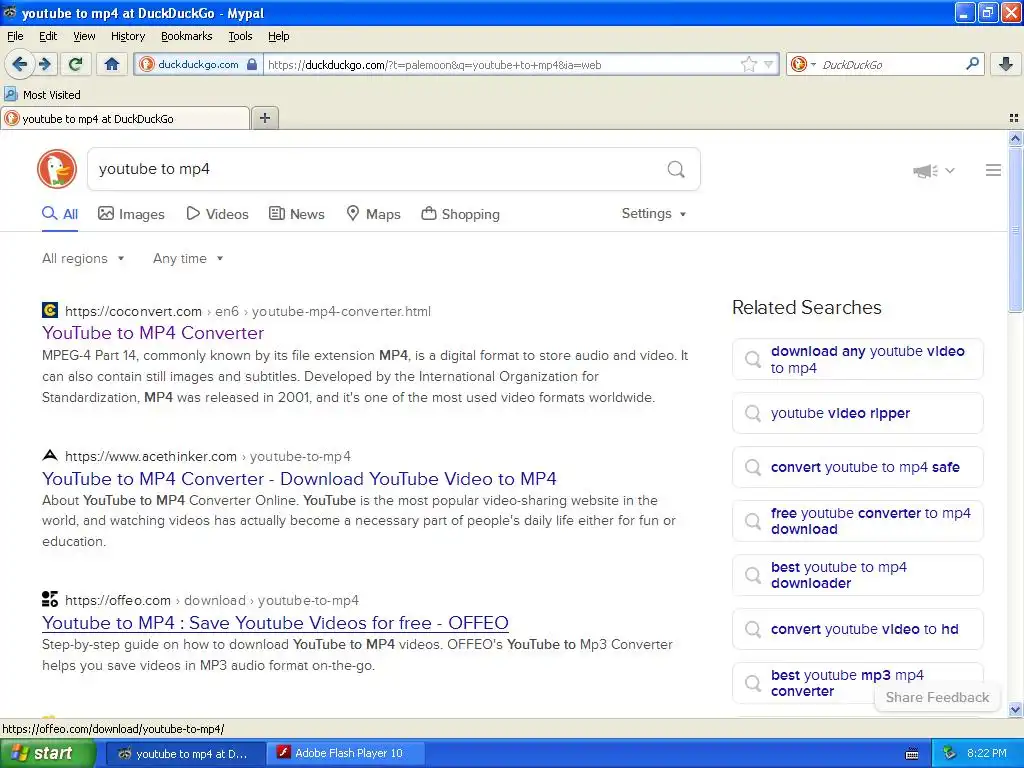Viewport: 1024px width, 768px height.
Task: Search related 'youtube video ripper'
Action: pos(857,413)
